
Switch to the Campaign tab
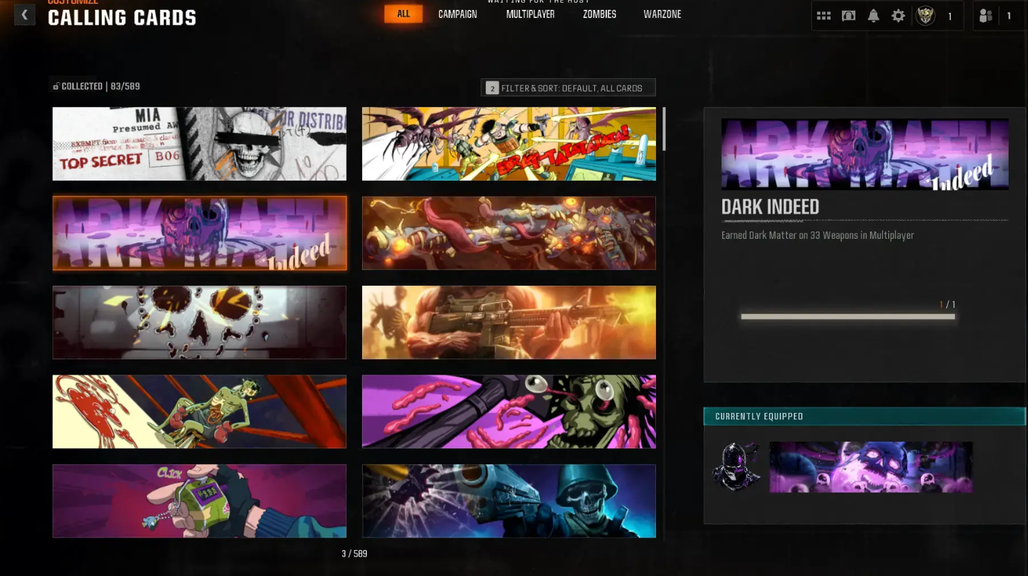point(458,14)
